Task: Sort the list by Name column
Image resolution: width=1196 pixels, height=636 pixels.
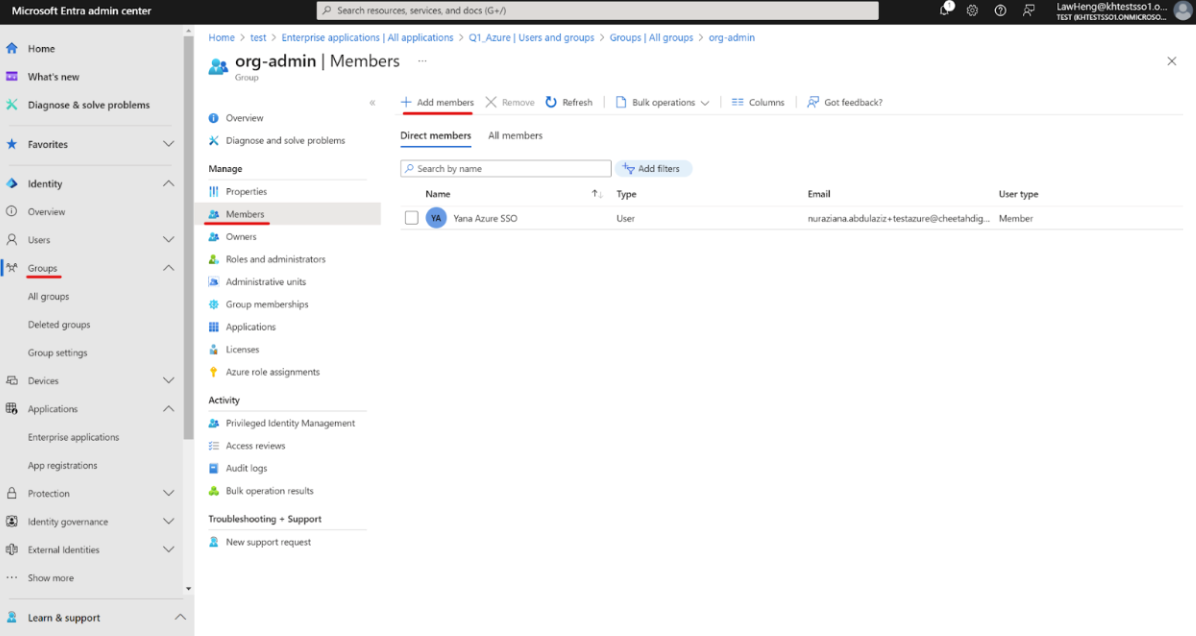Action: 438,194
